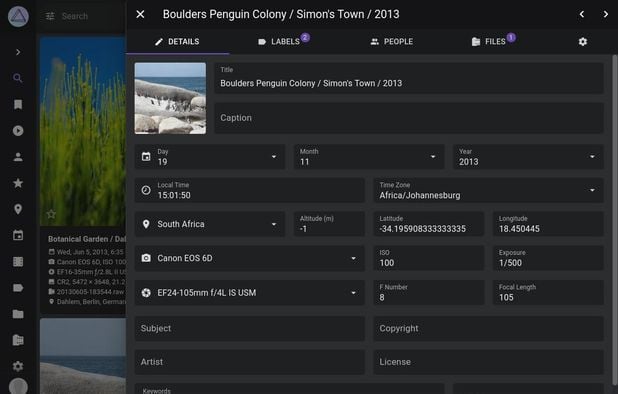Go to previous photo with left chevron

[582, 14]
